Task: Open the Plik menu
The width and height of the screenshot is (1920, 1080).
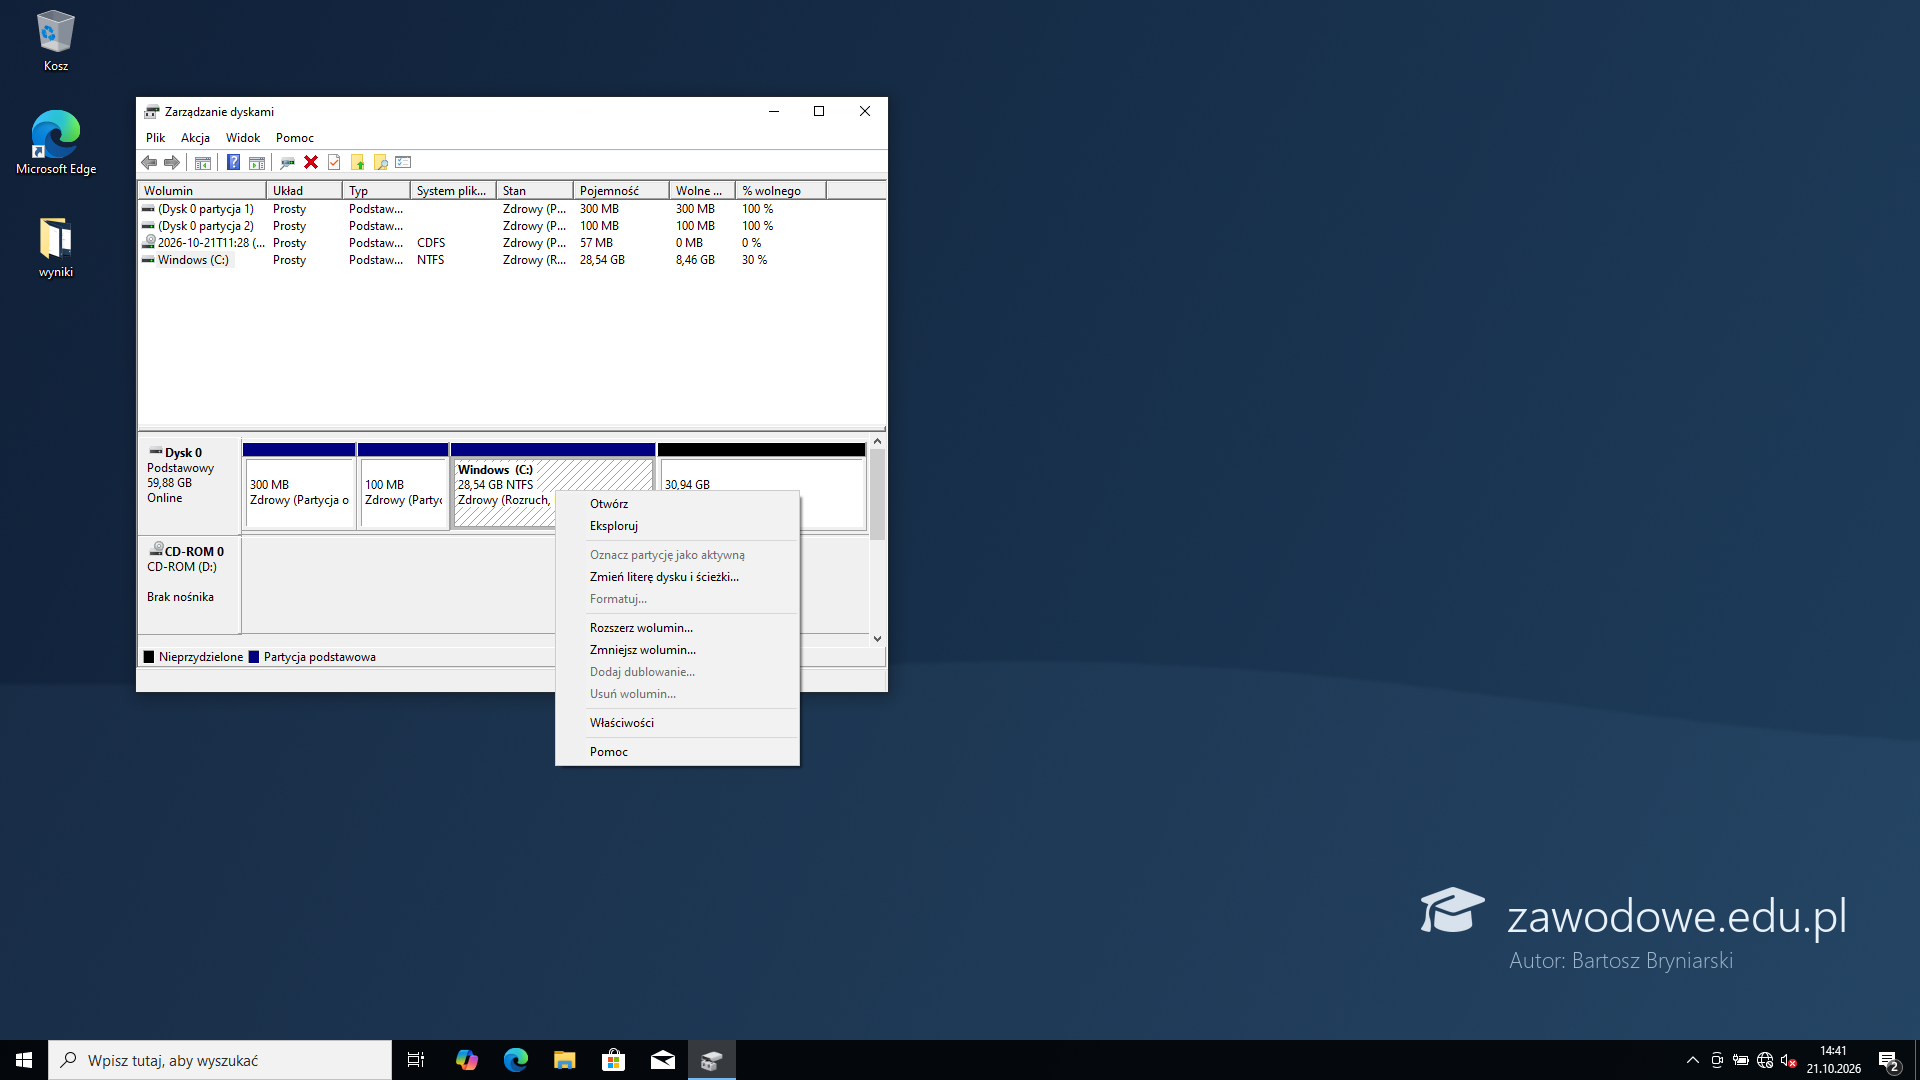Action: pos(155,138)
